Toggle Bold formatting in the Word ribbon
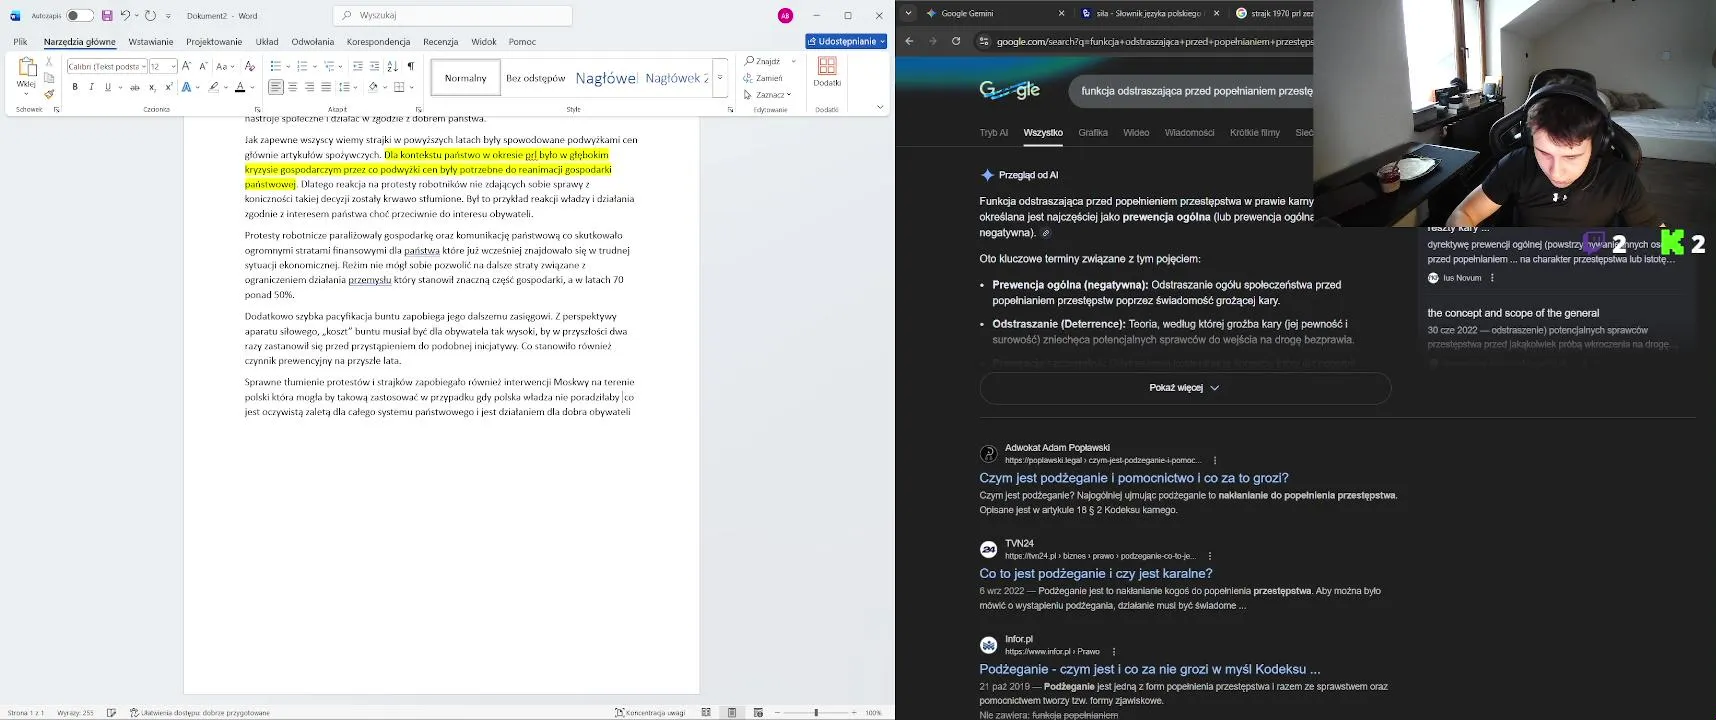The height and width of the screenshot is (720, 1716). pos(75,87)
